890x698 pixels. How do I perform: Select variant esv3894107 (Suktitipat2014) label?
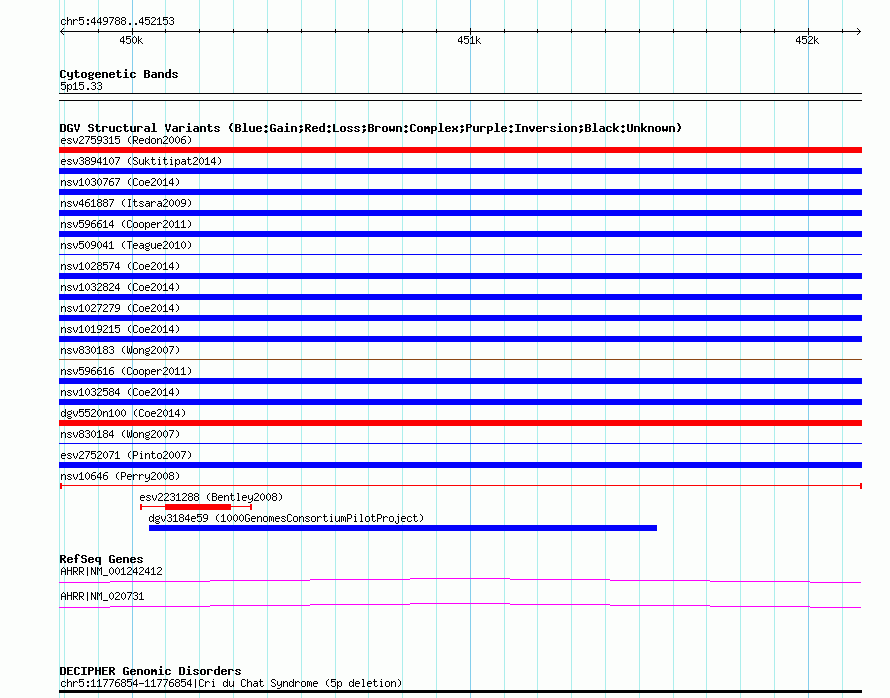(x=141, y=161)
